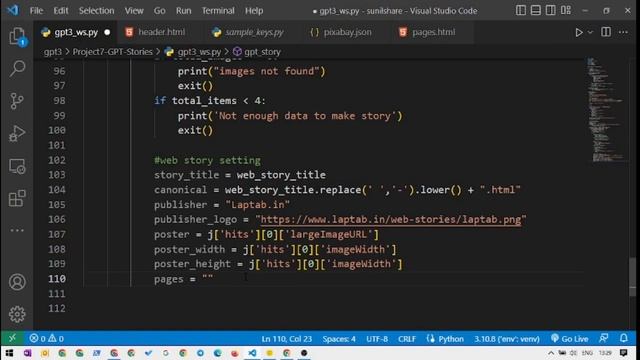This screenshot has height=360, width=640.
Task: Open the Source Control view
Action: coord(17,101)
